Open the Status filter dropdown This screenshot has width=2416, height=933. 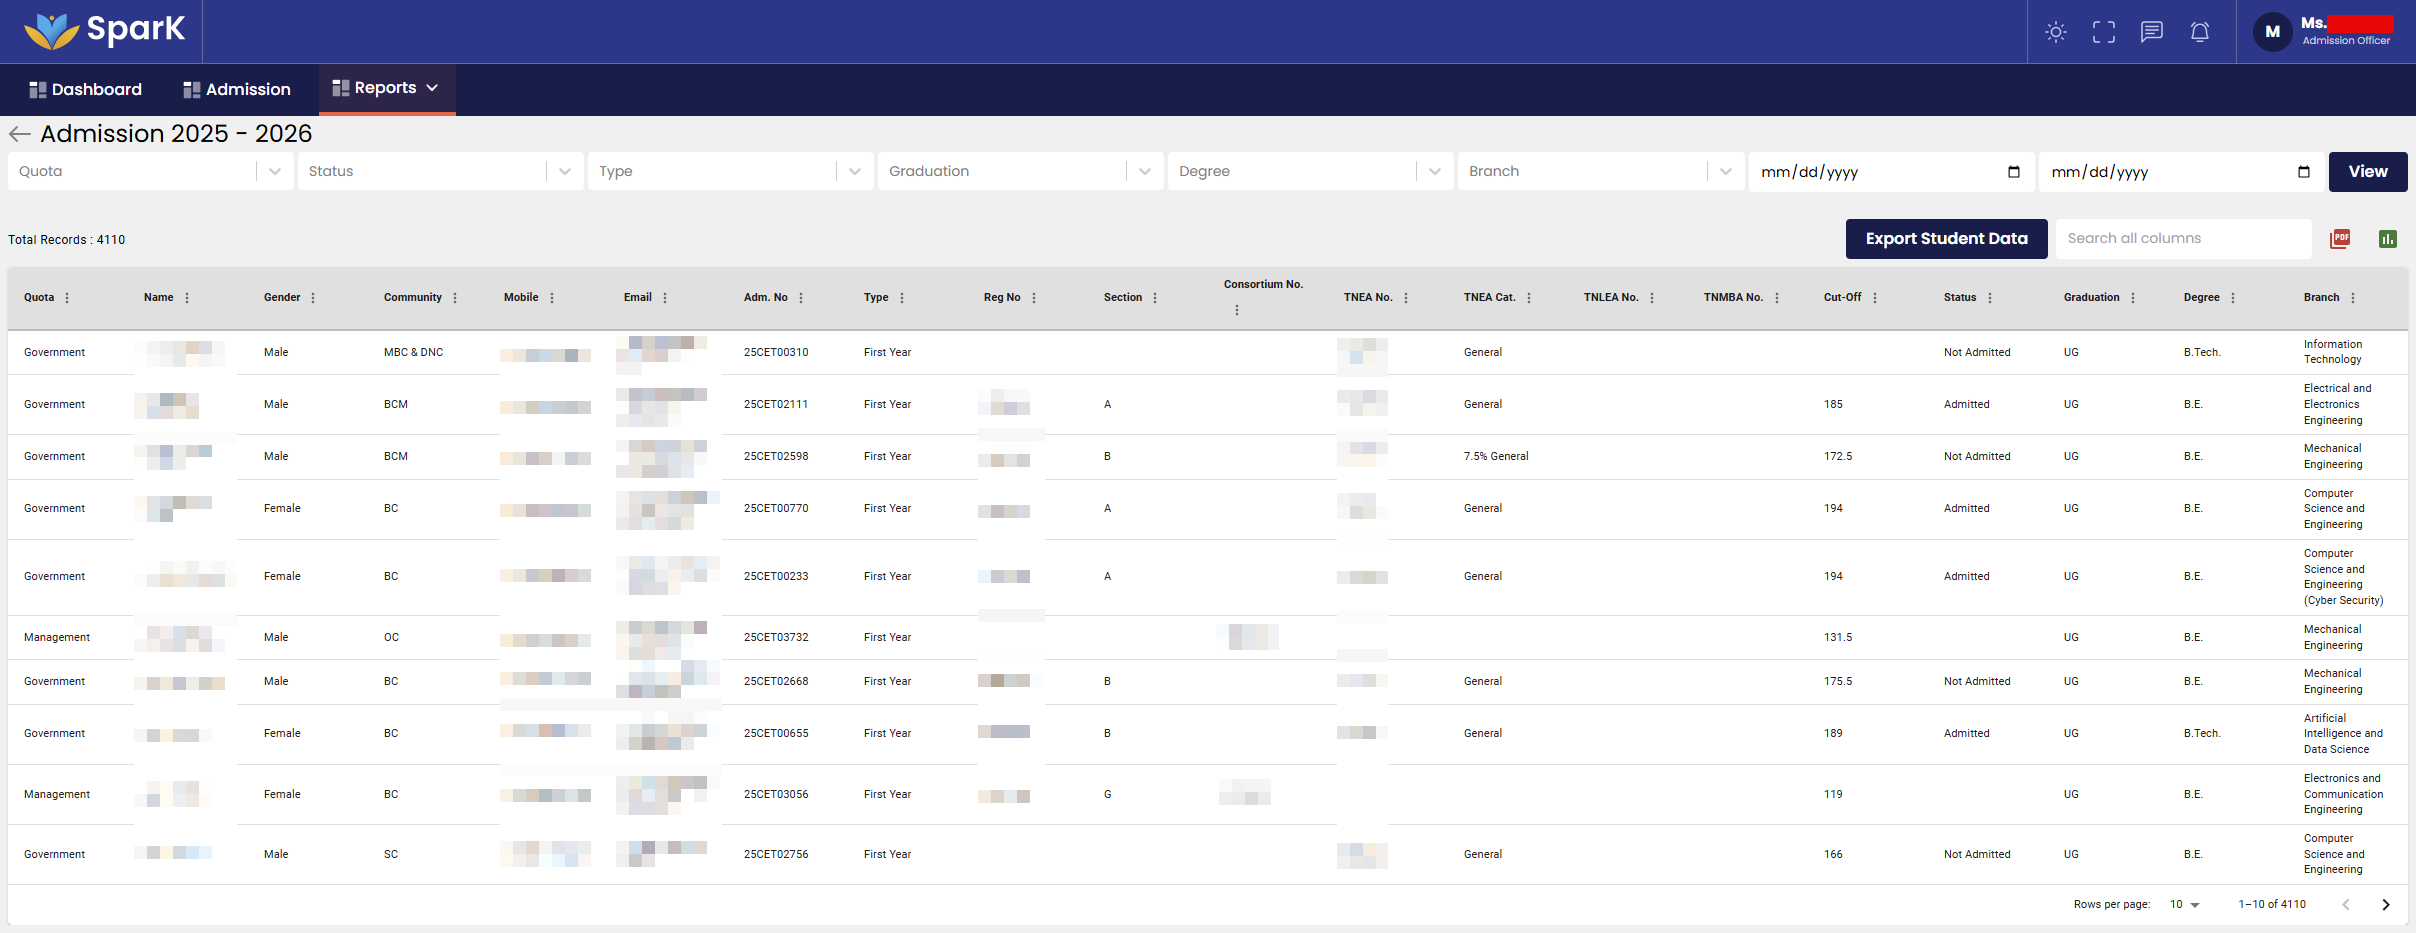[x=564, y=172]
